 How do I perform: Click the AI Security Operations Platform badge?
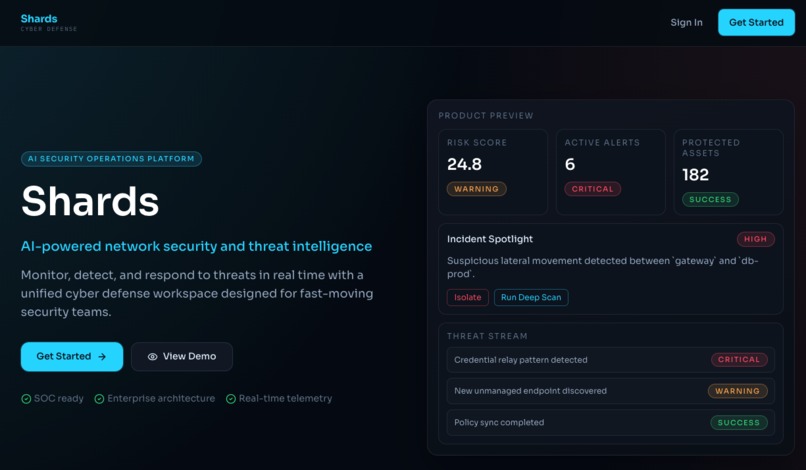111,159
